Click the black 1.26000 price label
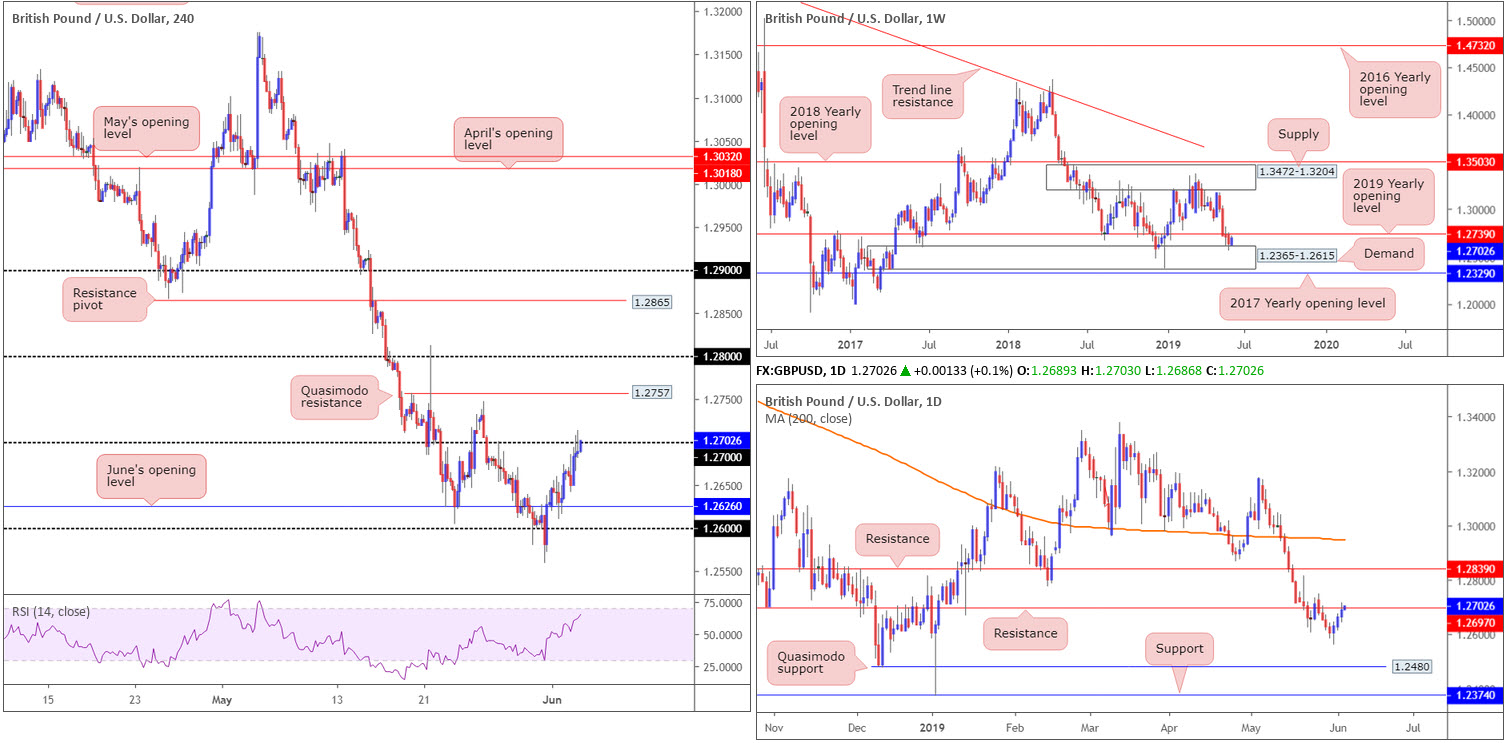The image size is (1508, 743). [721, 529]
